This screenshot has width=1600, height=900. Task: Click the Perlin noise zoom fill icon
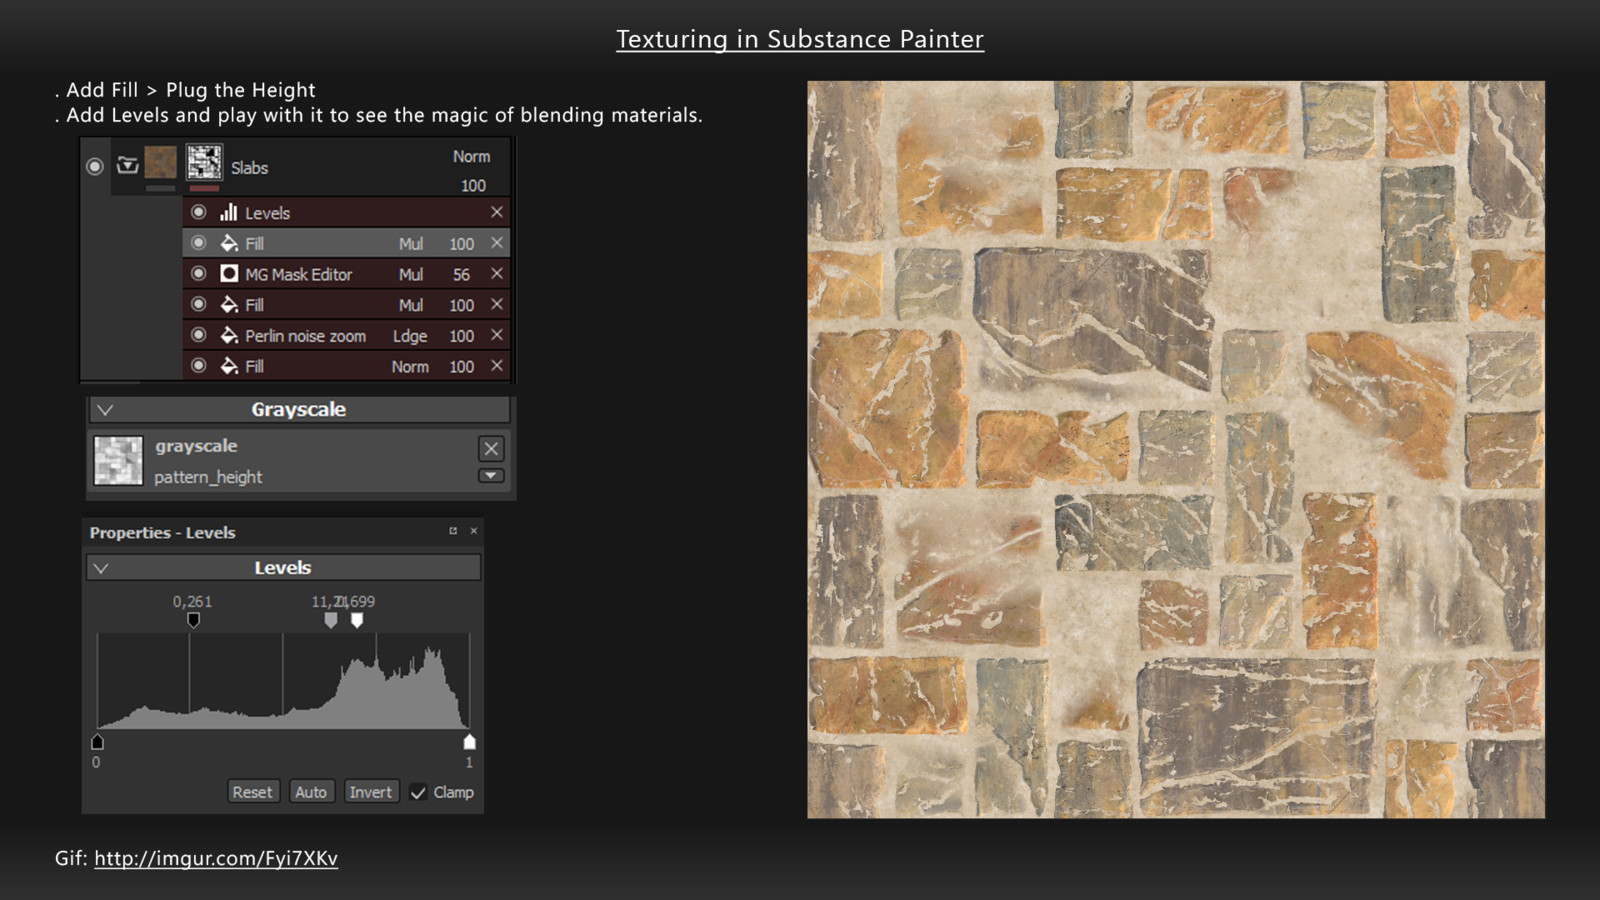point(229,335)
